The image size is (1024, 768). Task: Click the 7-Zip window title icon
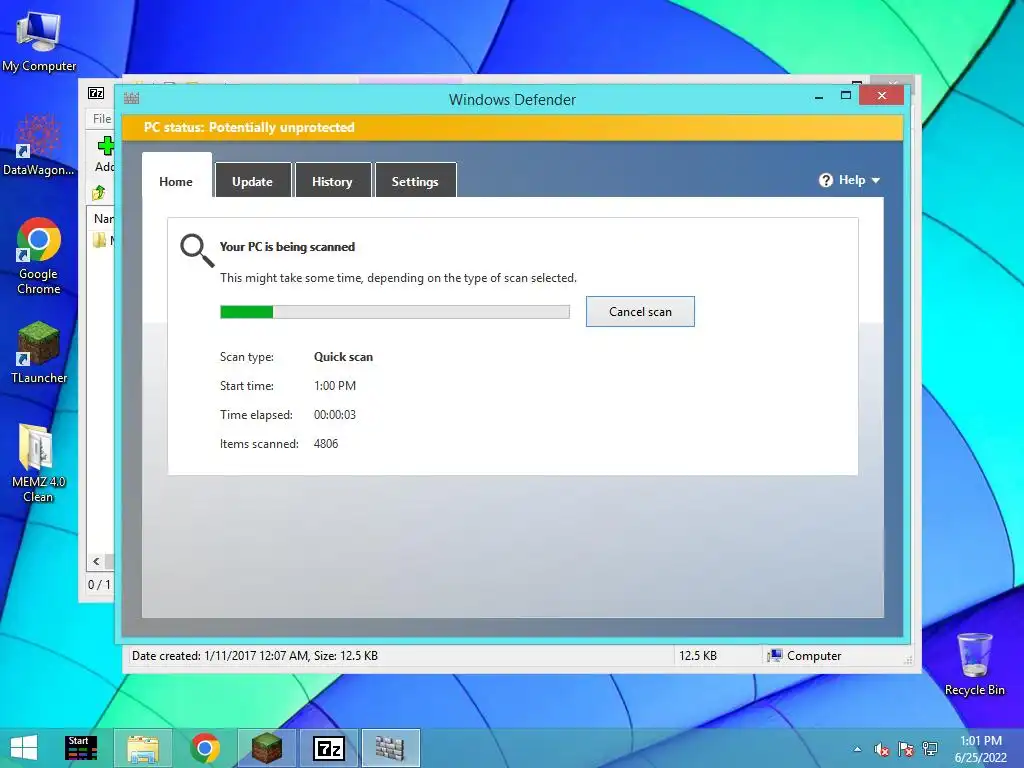tap(96, 93)
